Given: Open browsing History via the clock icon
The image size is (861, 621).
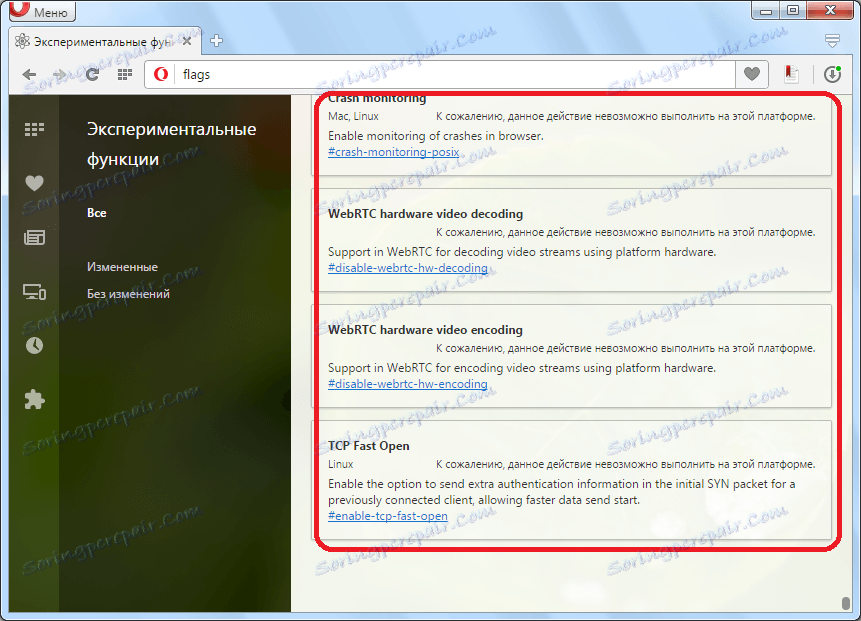Looking at the screenshot, I should tap(34, 345).
